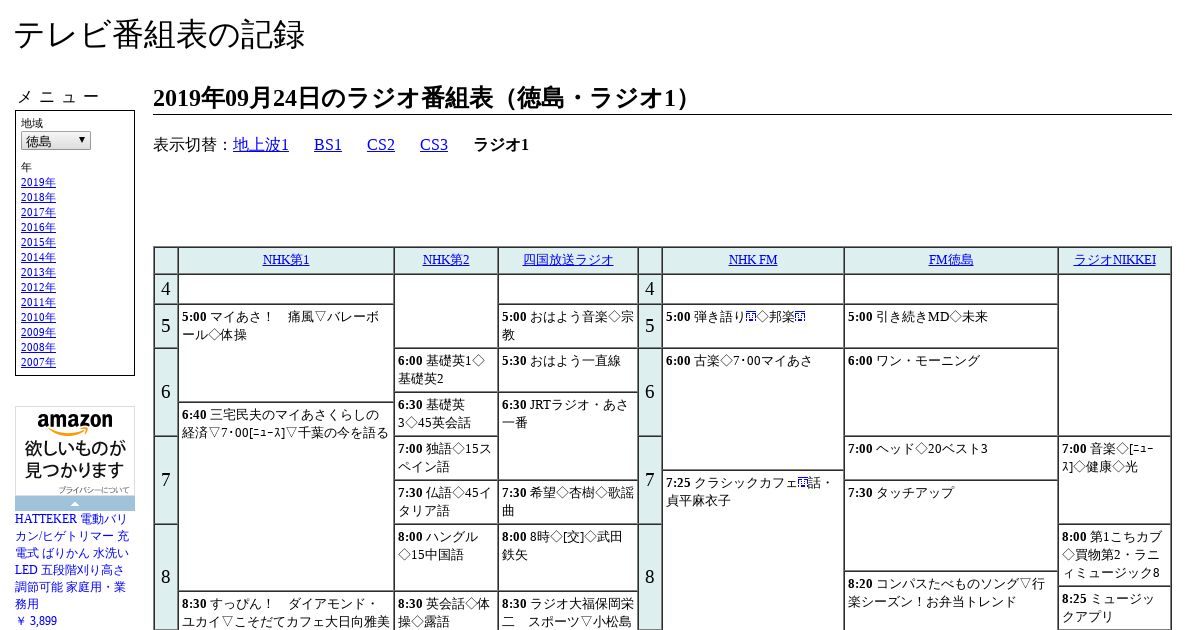The height and width of the screenshot is (630, 1200).
Task: Open the ラジオNIKKEI channel header link
Action: tap(1115, 260)
